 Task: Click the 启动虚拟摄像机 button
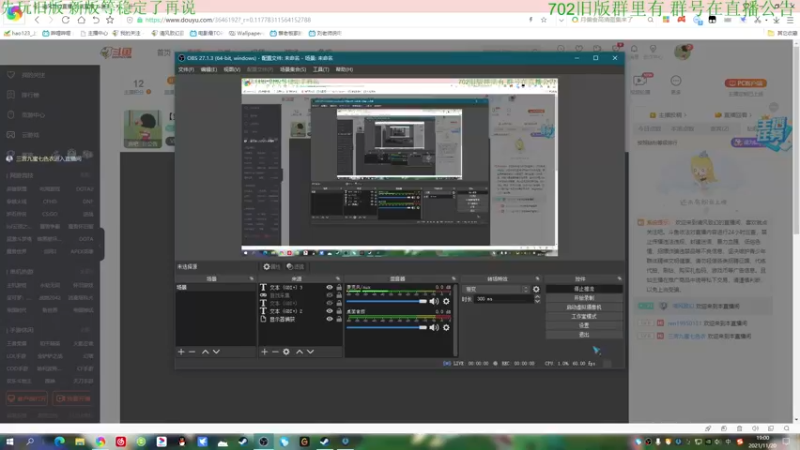[584, 307]
